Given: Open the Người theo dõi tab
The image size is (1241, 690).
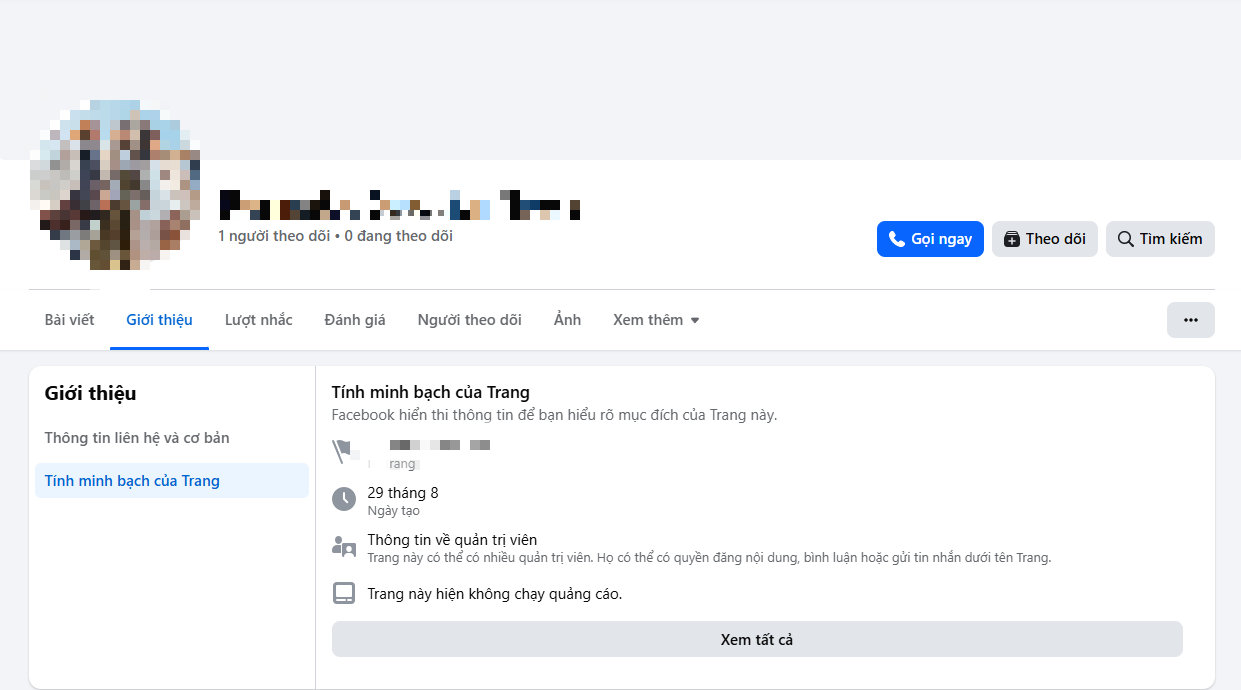Looking at the screenshot, I should click(469, 320).
